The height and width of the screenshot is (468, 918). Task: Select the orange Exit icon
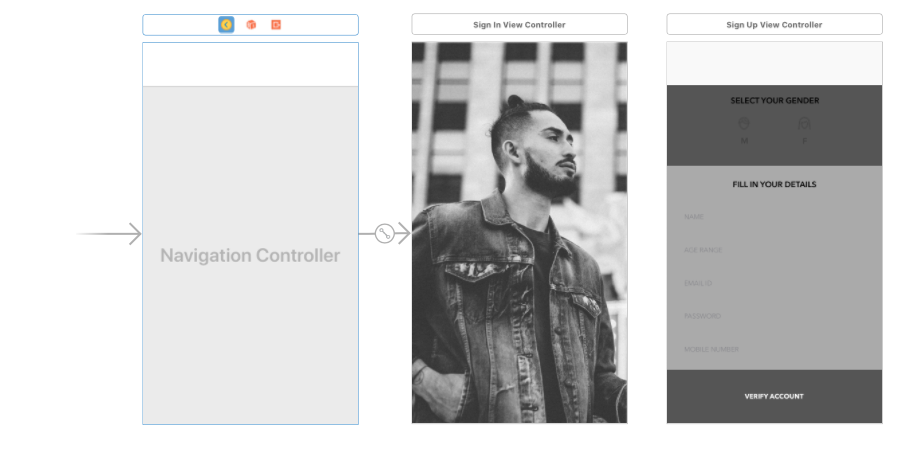coord(276,25)
